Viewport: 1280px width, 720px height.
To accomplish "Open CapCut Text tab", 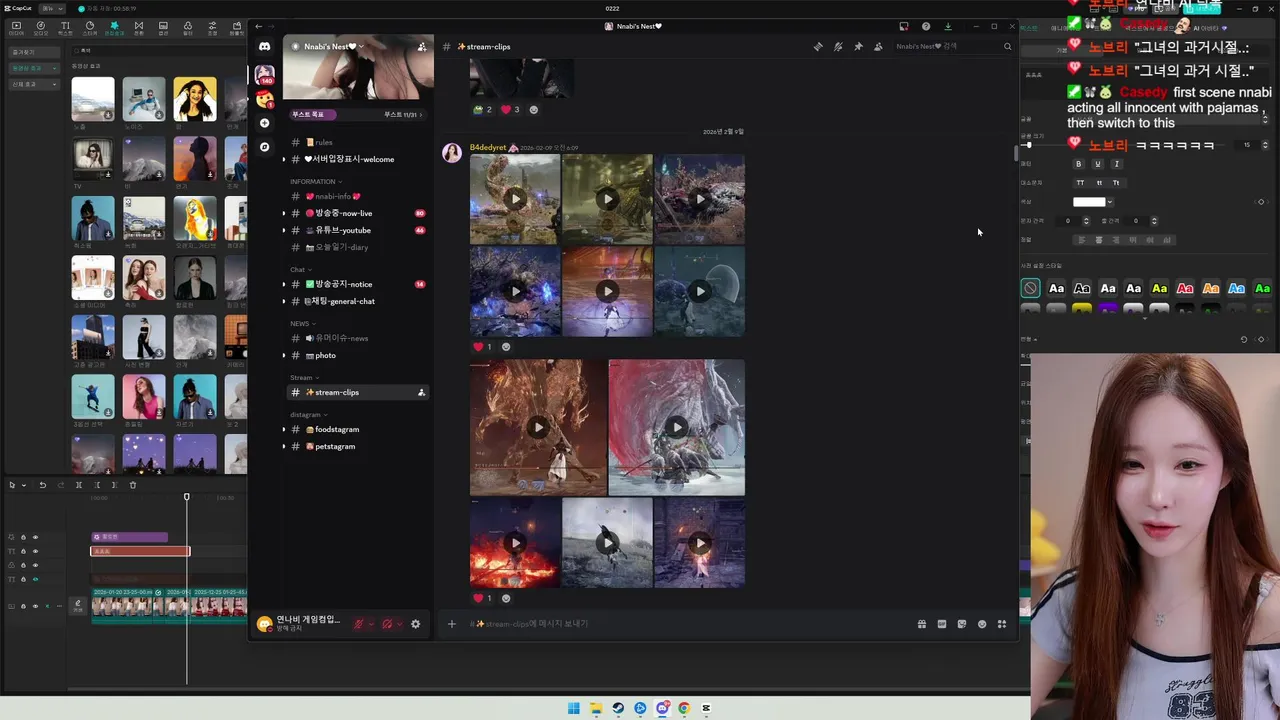I will tap(65, 28).
